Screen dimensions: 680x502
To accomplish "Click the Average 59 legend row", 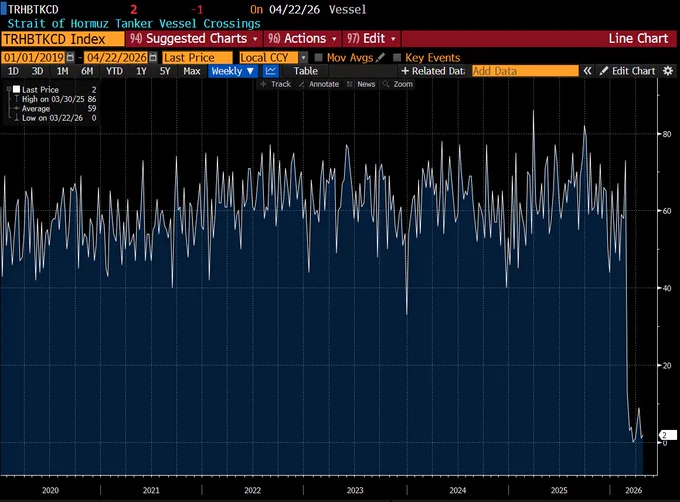I will 56,108.
